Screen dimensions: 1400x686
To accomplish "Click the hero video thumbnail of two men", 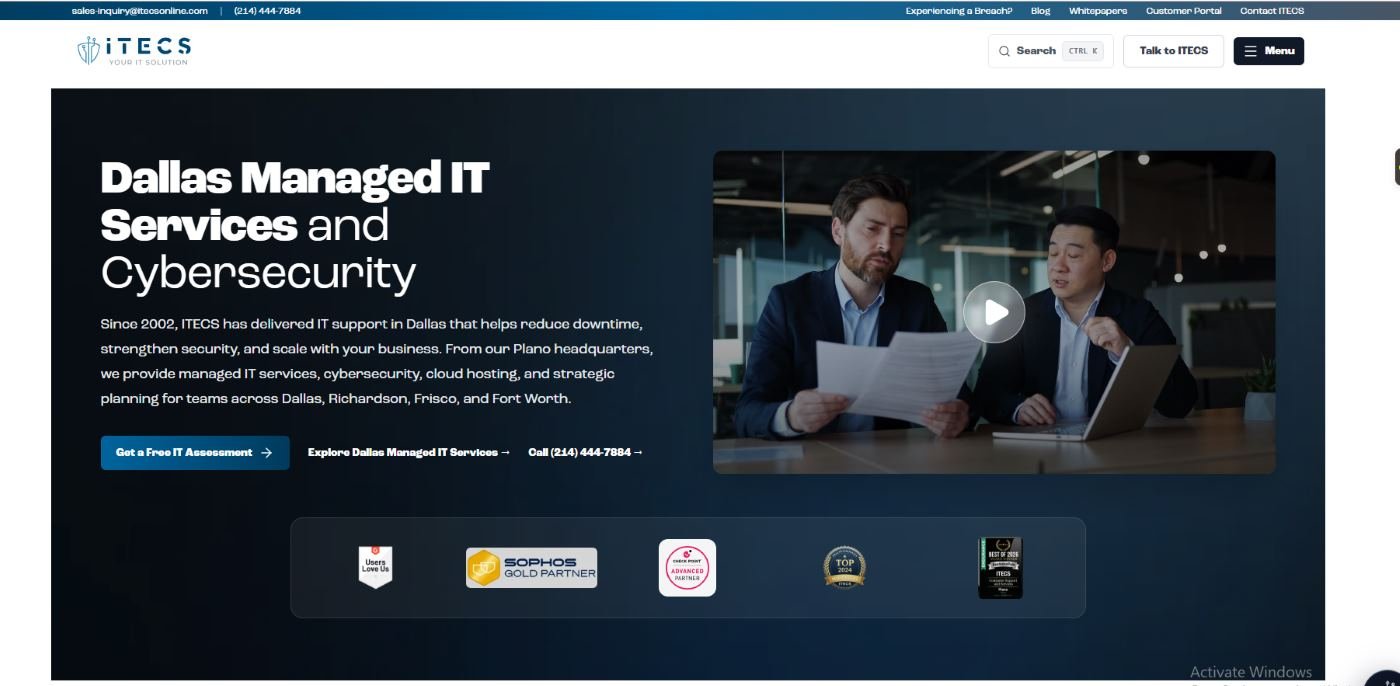I will click(x=994, y=312).
